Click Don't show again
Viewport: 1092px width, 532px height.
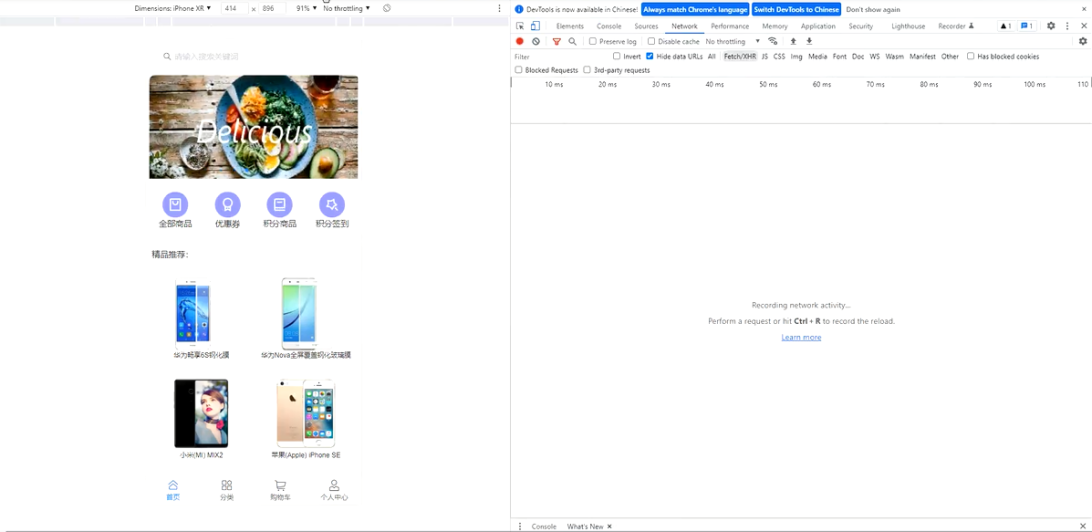tap(873, 9)
